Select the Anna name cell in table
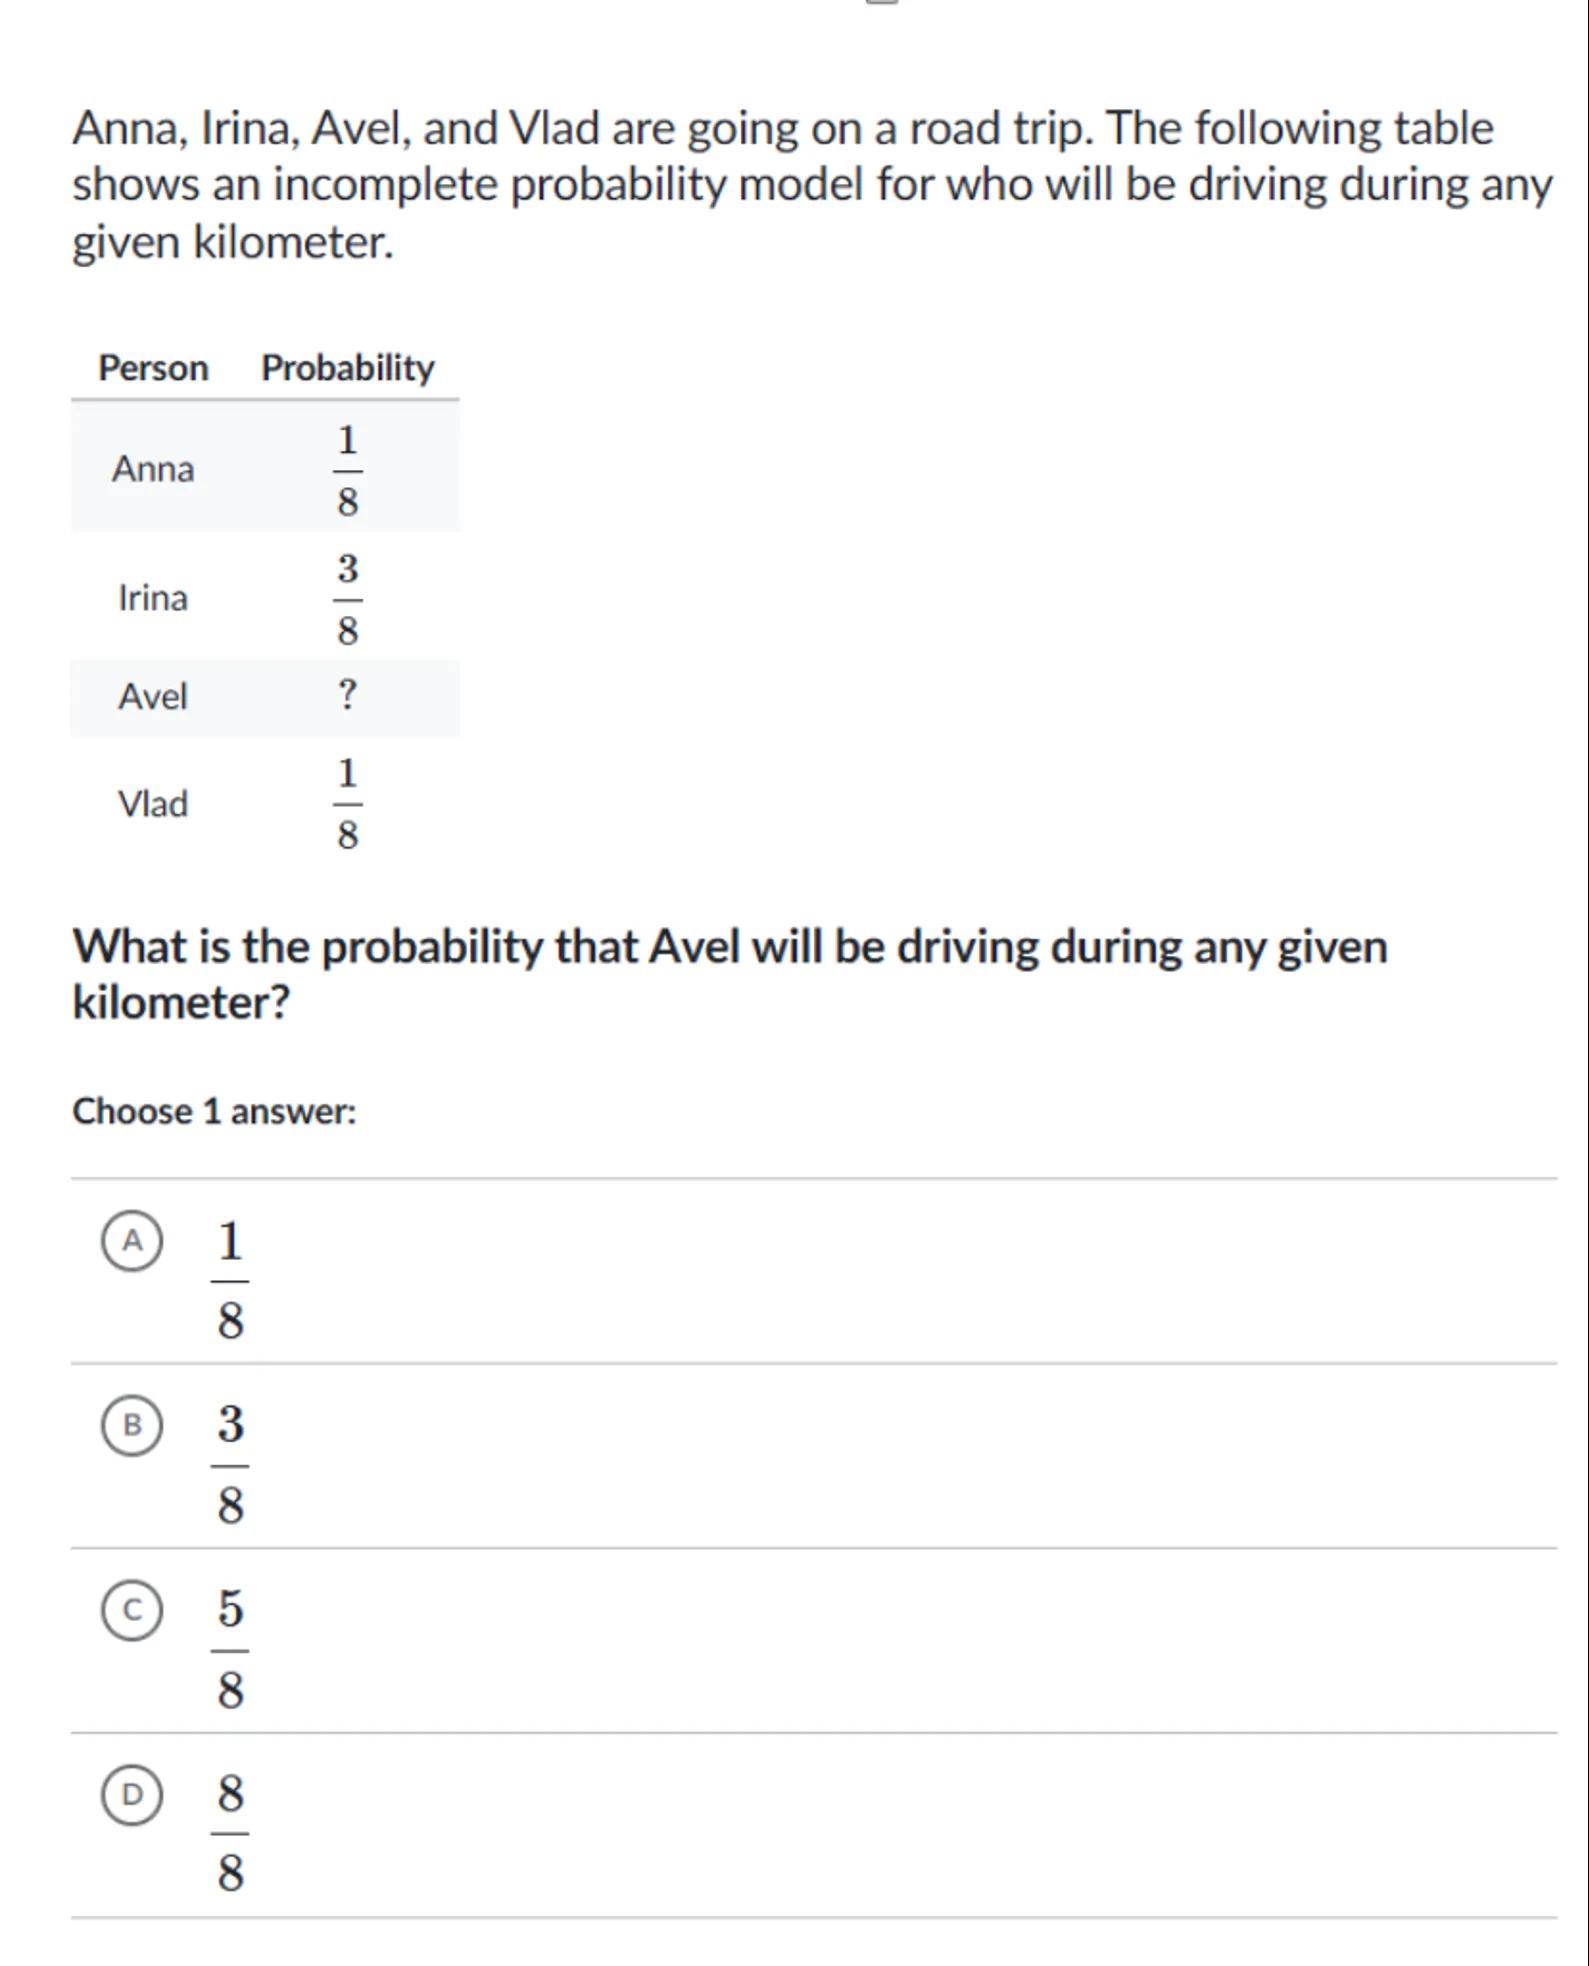 point(153,468)
